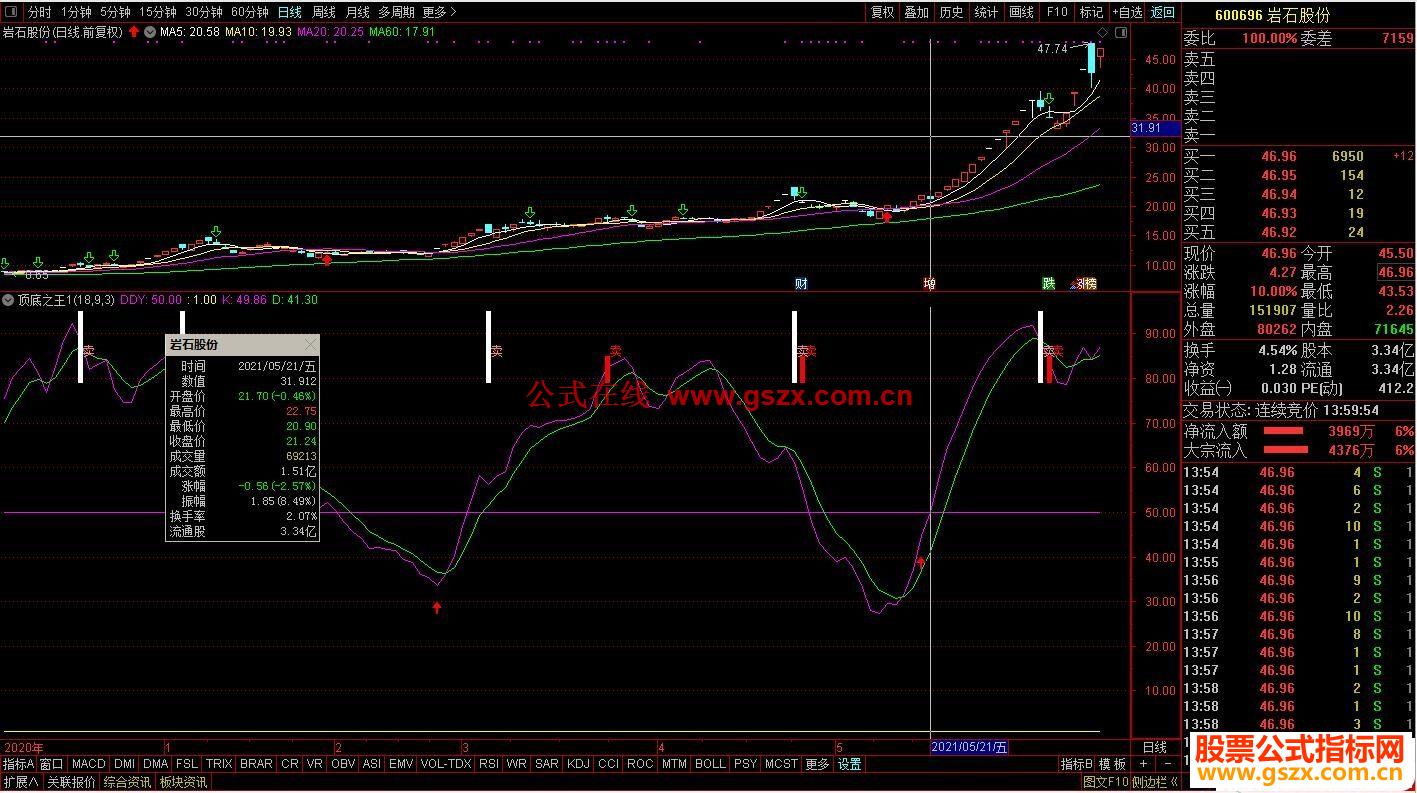Open the 多周期 multi-period view

point(396,12)
